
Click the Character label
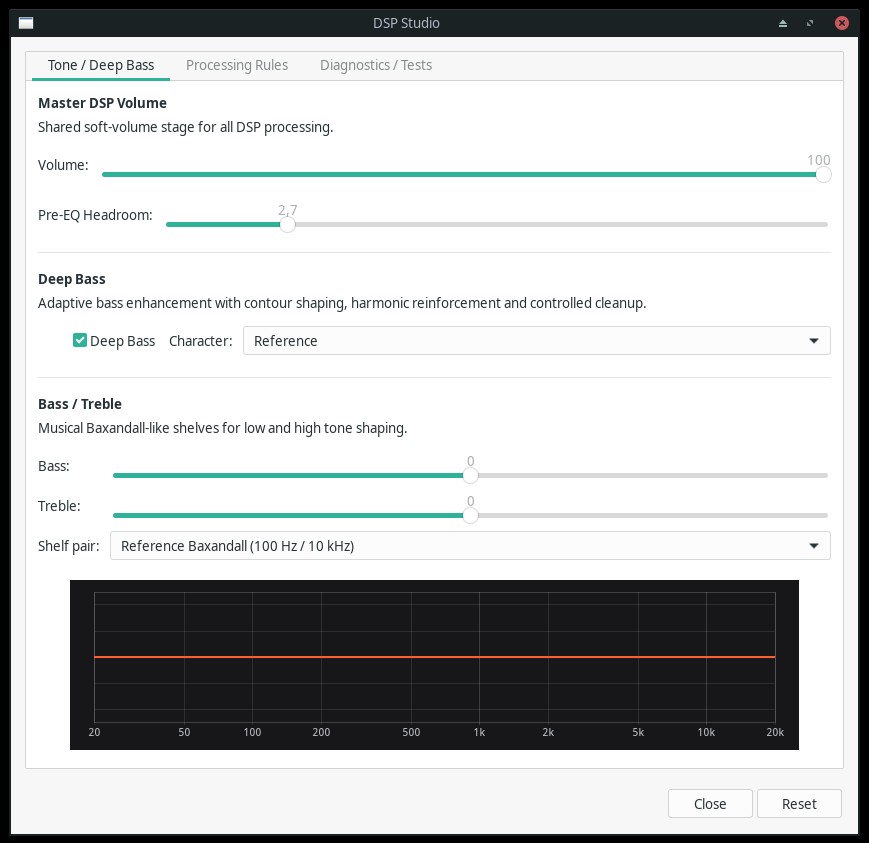(201, 341)
